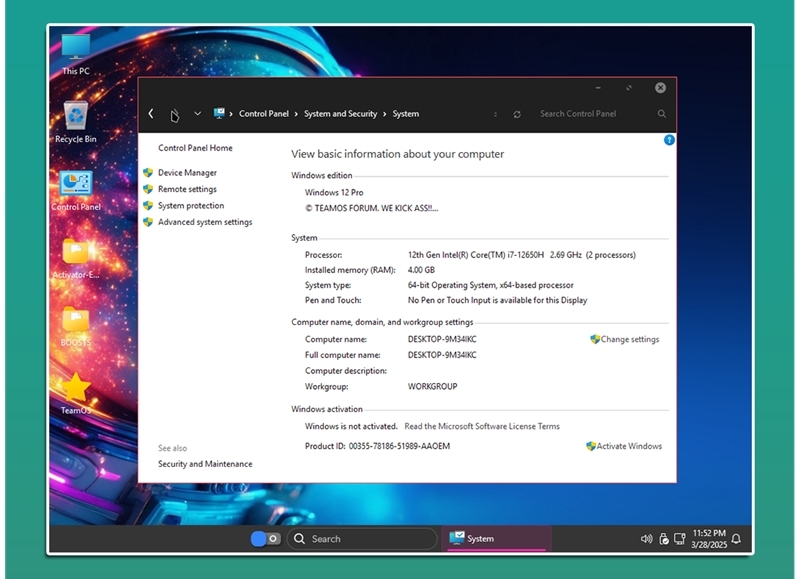Click the shield icon beside Change settings
800x579 pixels.
(x=595, y=339)
